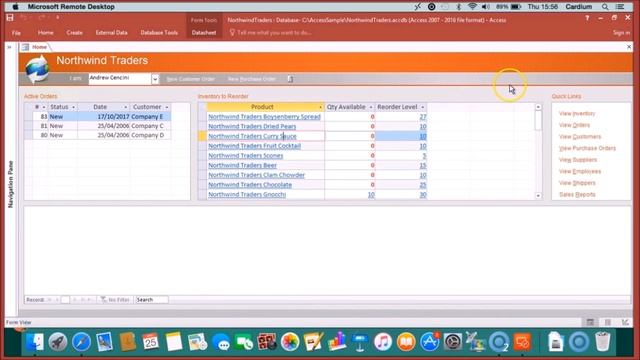Click the Undo arrow in Quick Access Toolbar
This screenshot has height=360, width=640.
pyautogui.click(x=24, y=18)
